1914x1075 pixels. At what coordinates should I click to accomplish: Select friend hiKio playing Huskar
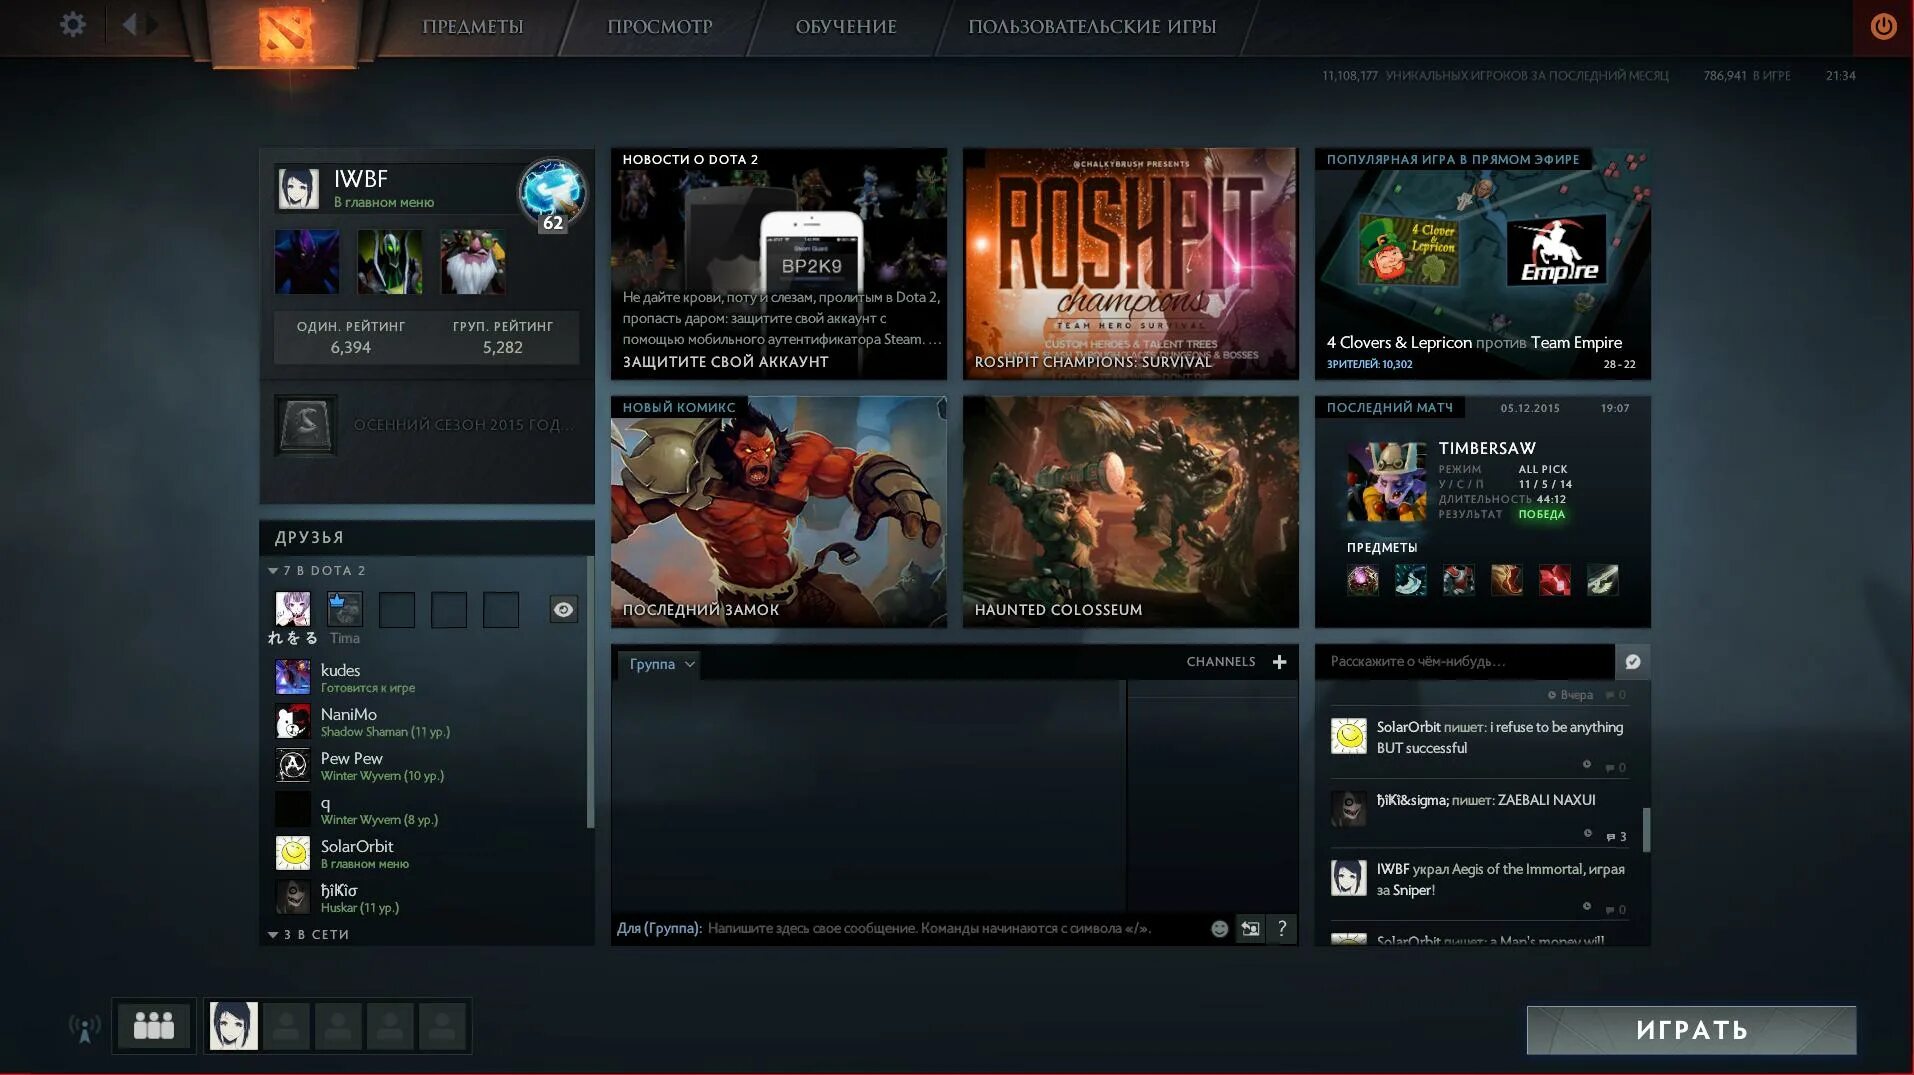click(x=430, y=897)
